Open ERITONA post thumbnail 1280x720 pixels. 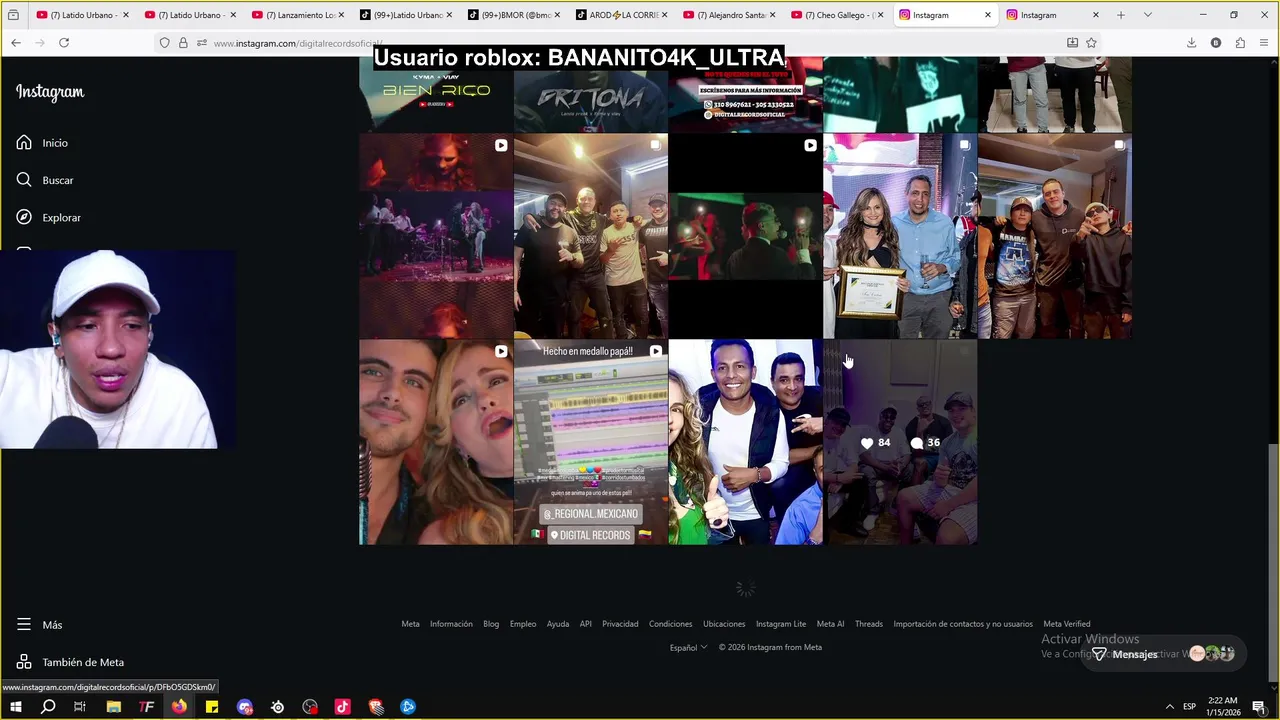point(590,95)
